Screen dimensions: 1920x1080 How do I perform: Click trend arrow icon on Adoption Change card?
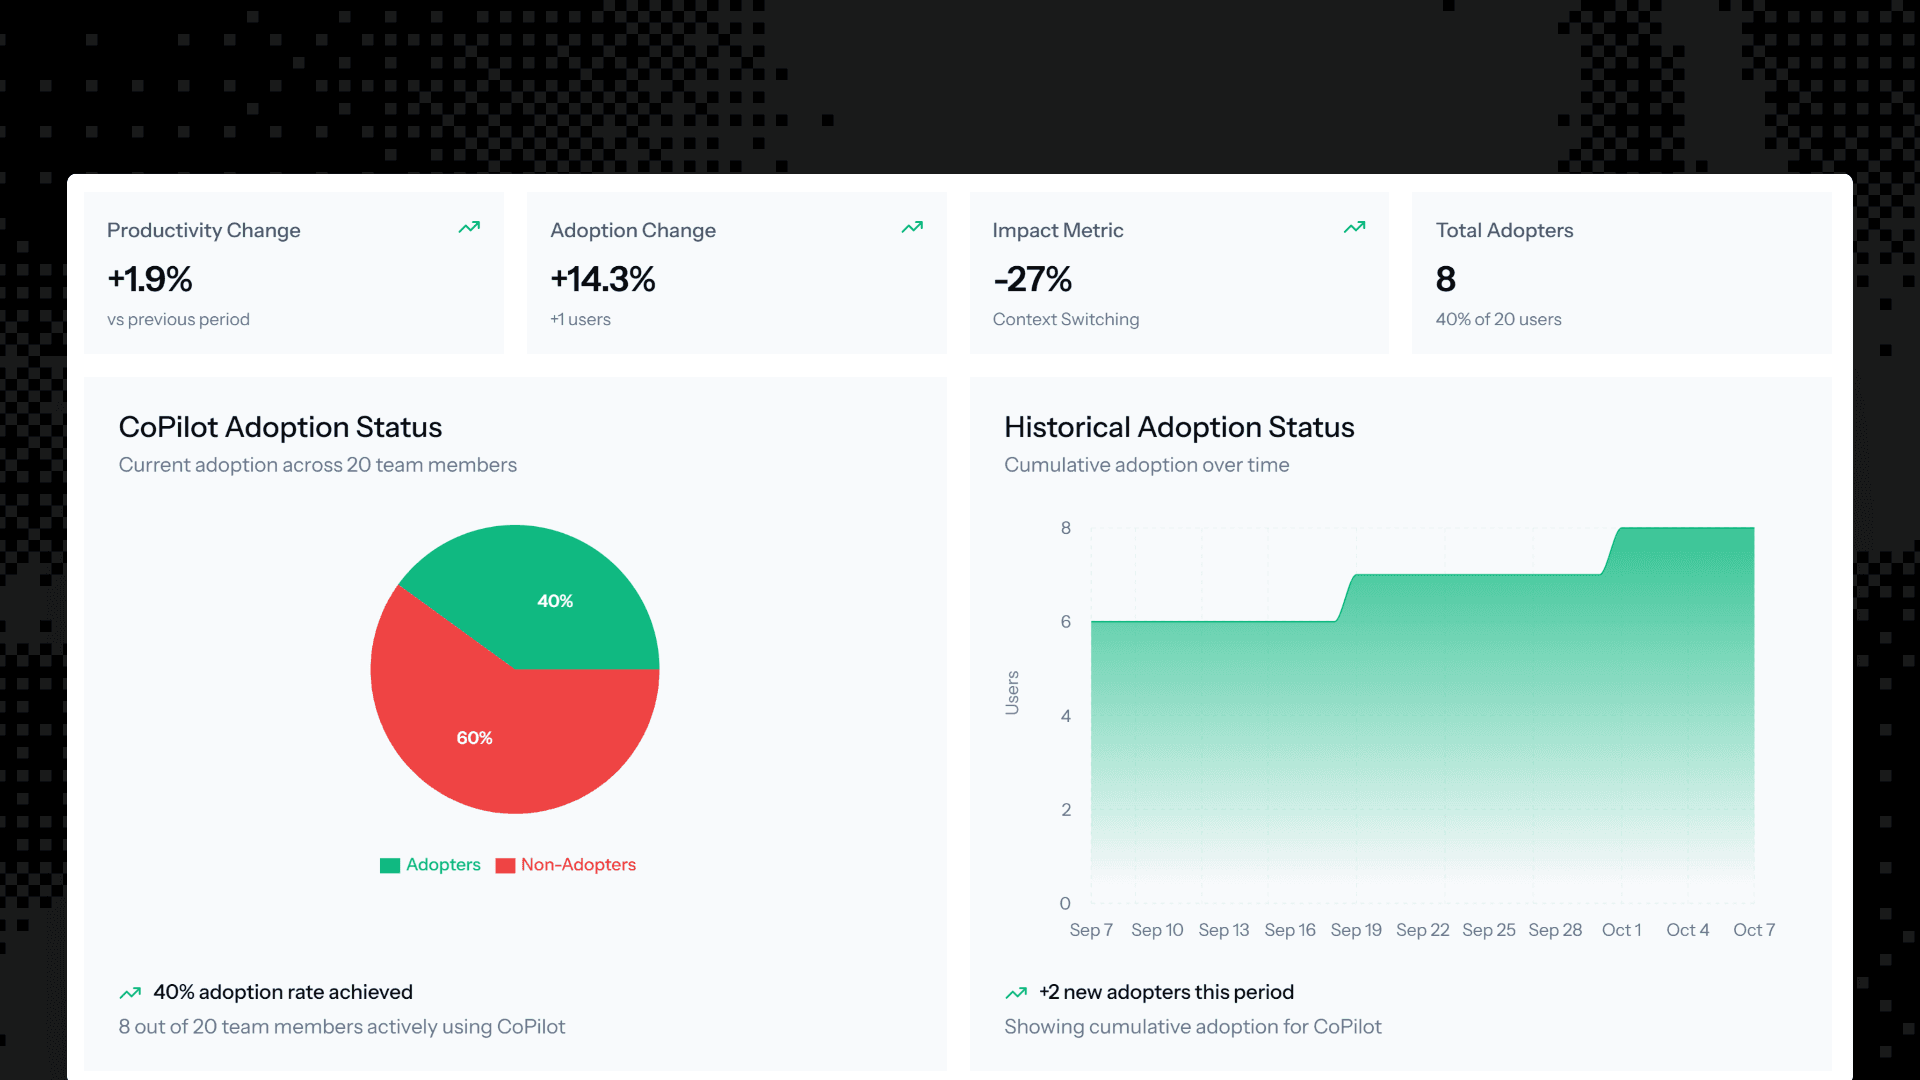coord(912,228)
